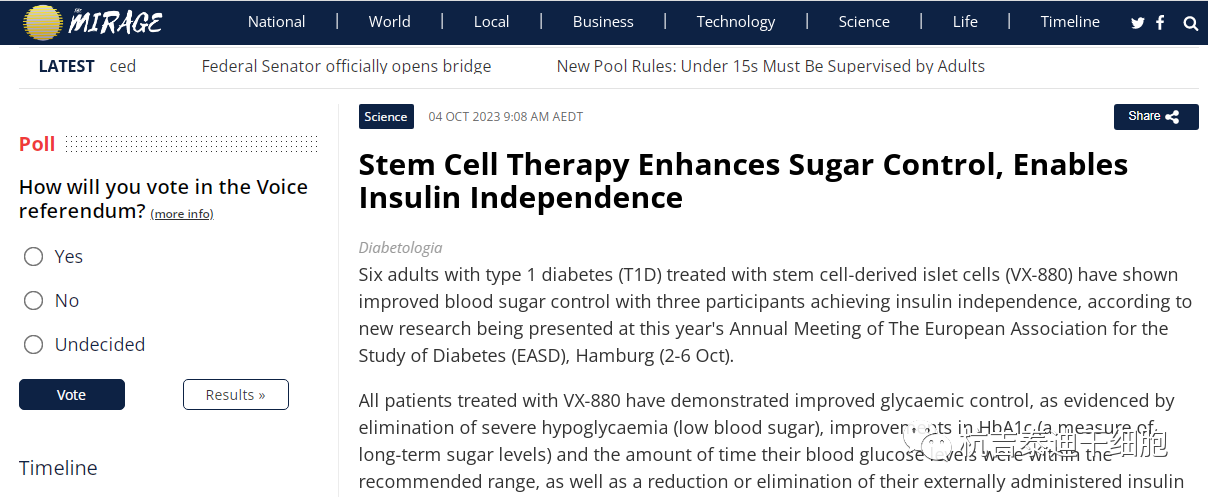
Task: Click the Science category tag
Action: [x=386, y=117]
